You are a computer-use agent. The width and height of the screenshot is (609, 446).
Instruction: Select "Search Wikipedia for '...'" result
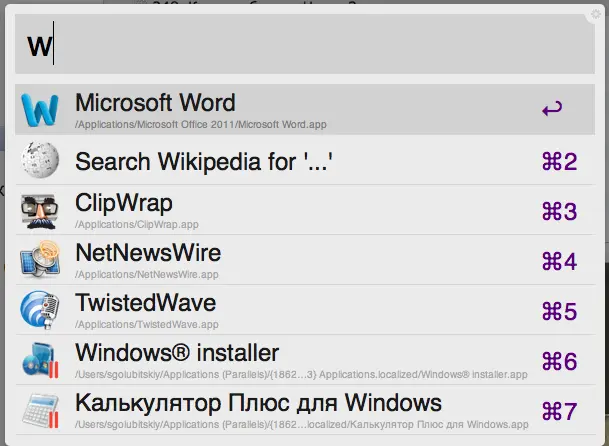203,160
